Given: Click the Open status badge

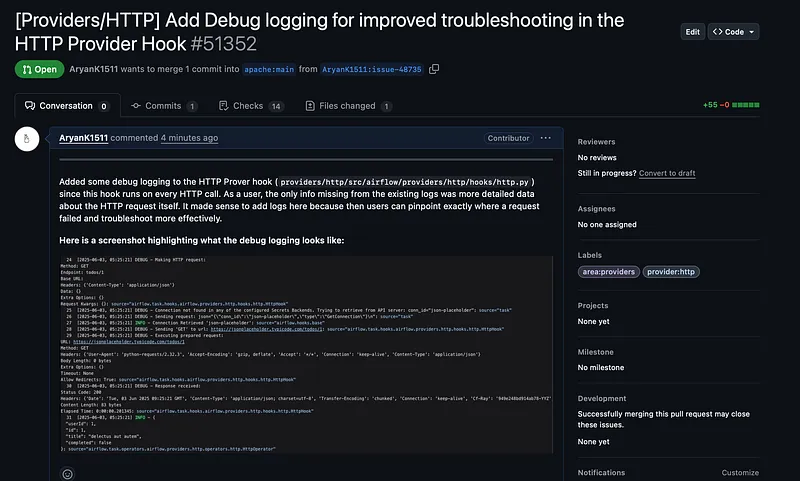Looking at the screenshot, I should (x=39, y=69).
